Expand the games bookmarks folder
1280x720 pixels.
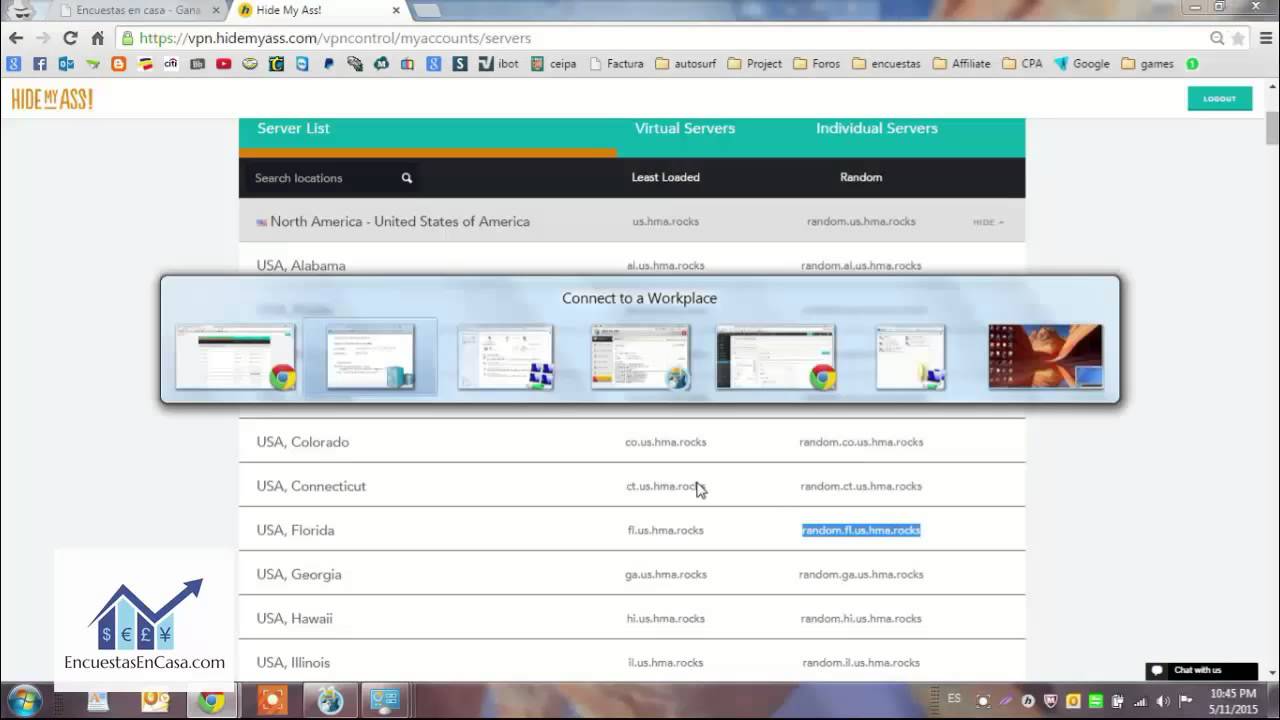[1148, 63]
